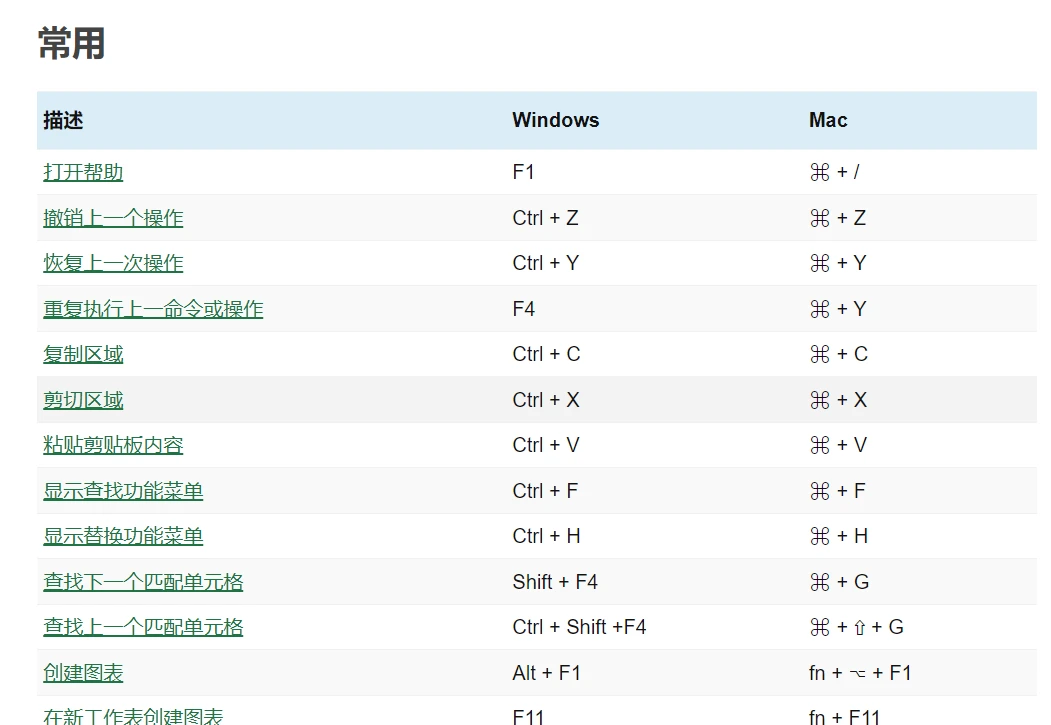This screenshot has height=725, width=1051.
Task: Click the 剪切区域 link
Action: coord(83,400)
